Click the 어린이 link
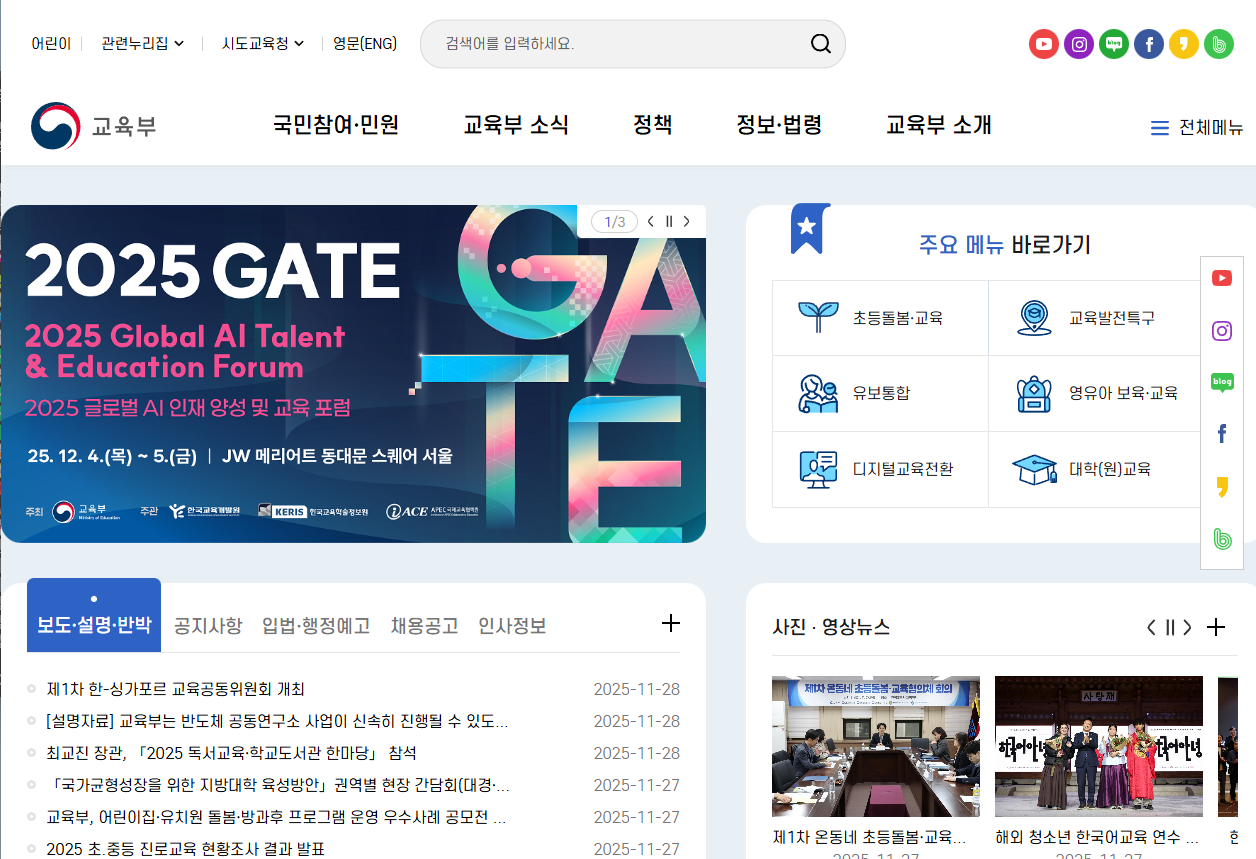The width and height of the screenshot is (1256, 859). pyautogui.click(x=51, y=43)
